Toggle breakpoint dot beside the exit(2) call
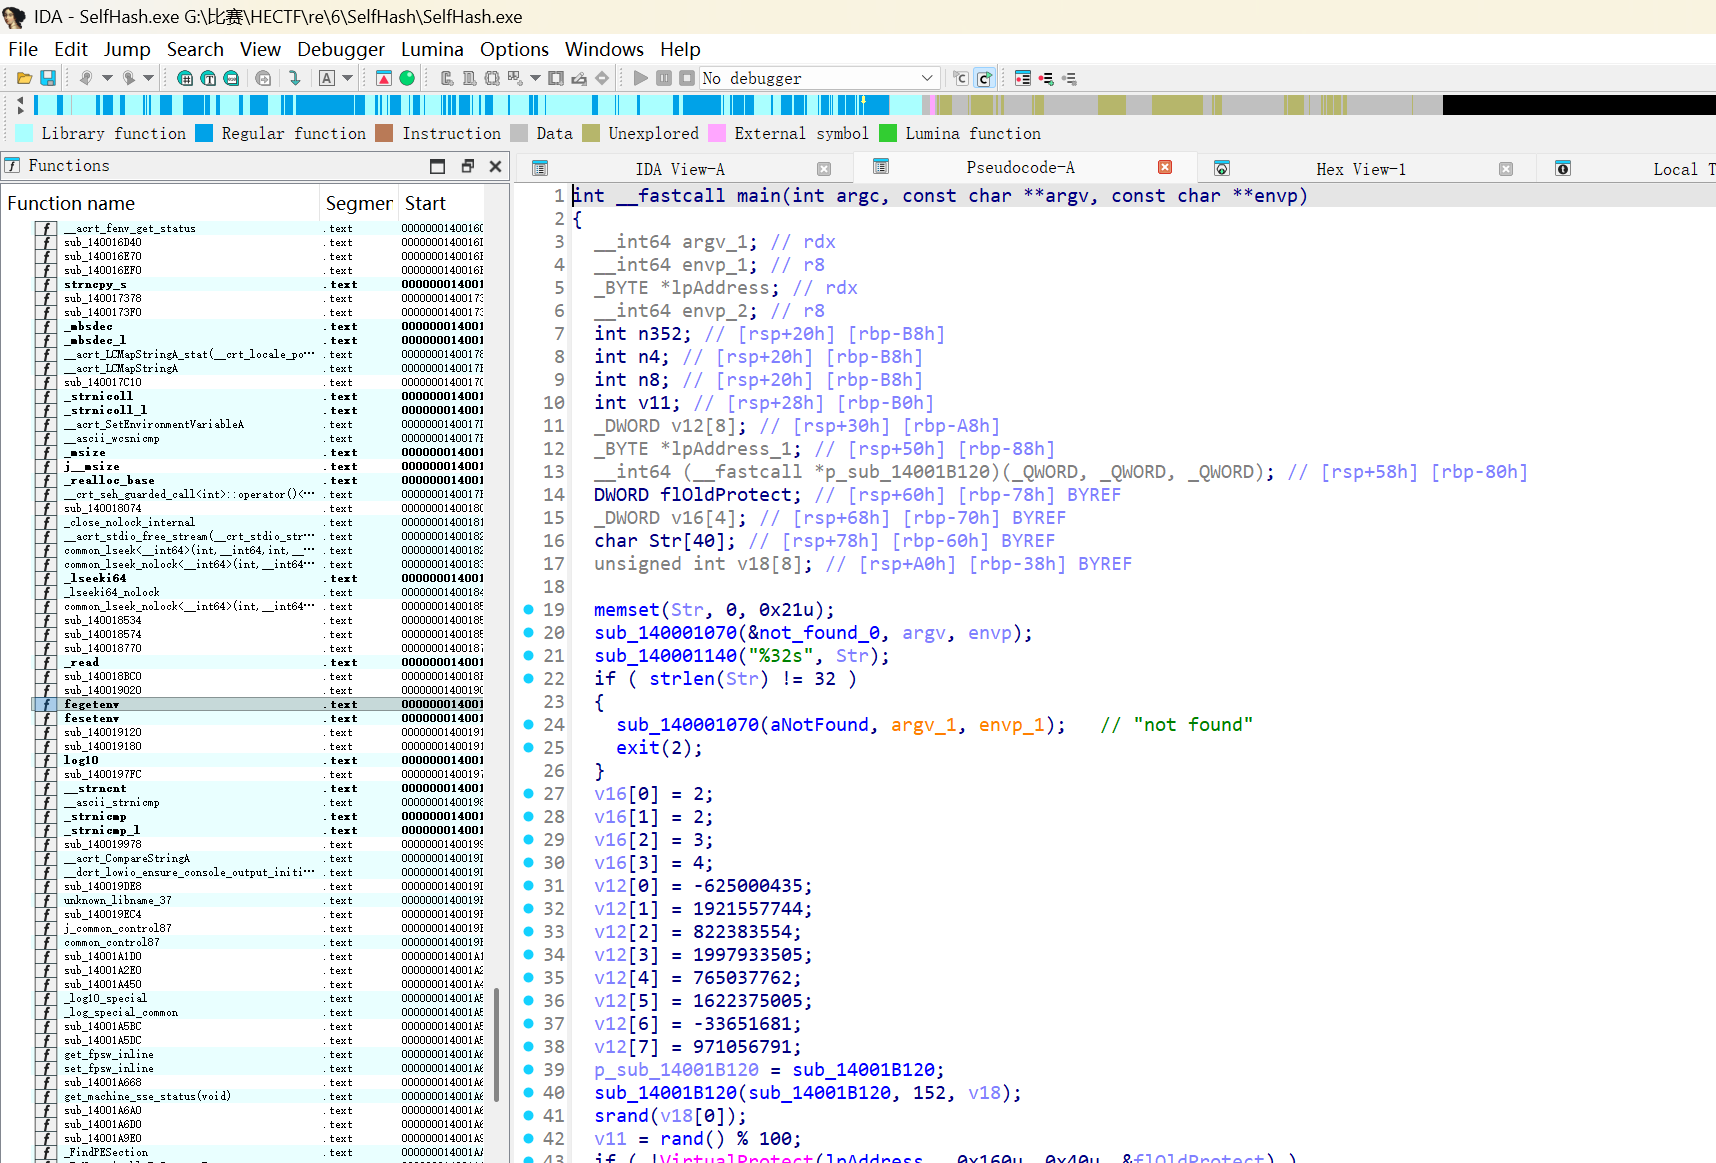 coord(529,747)
